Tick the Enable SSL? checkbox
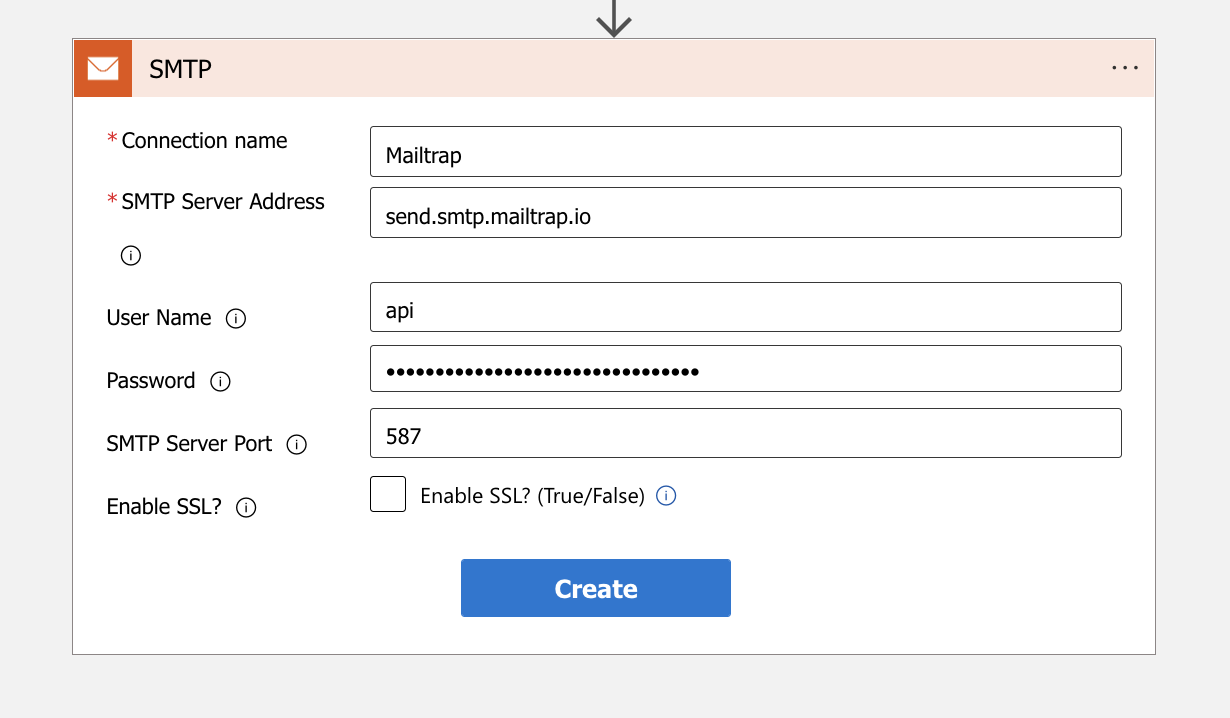This screenshot has height=718, width=1230. click(x=388, y=494)
